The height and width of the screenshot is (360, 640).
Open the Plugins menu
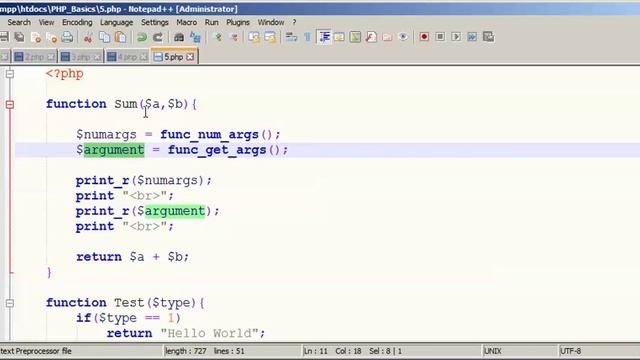click(238, 22)
